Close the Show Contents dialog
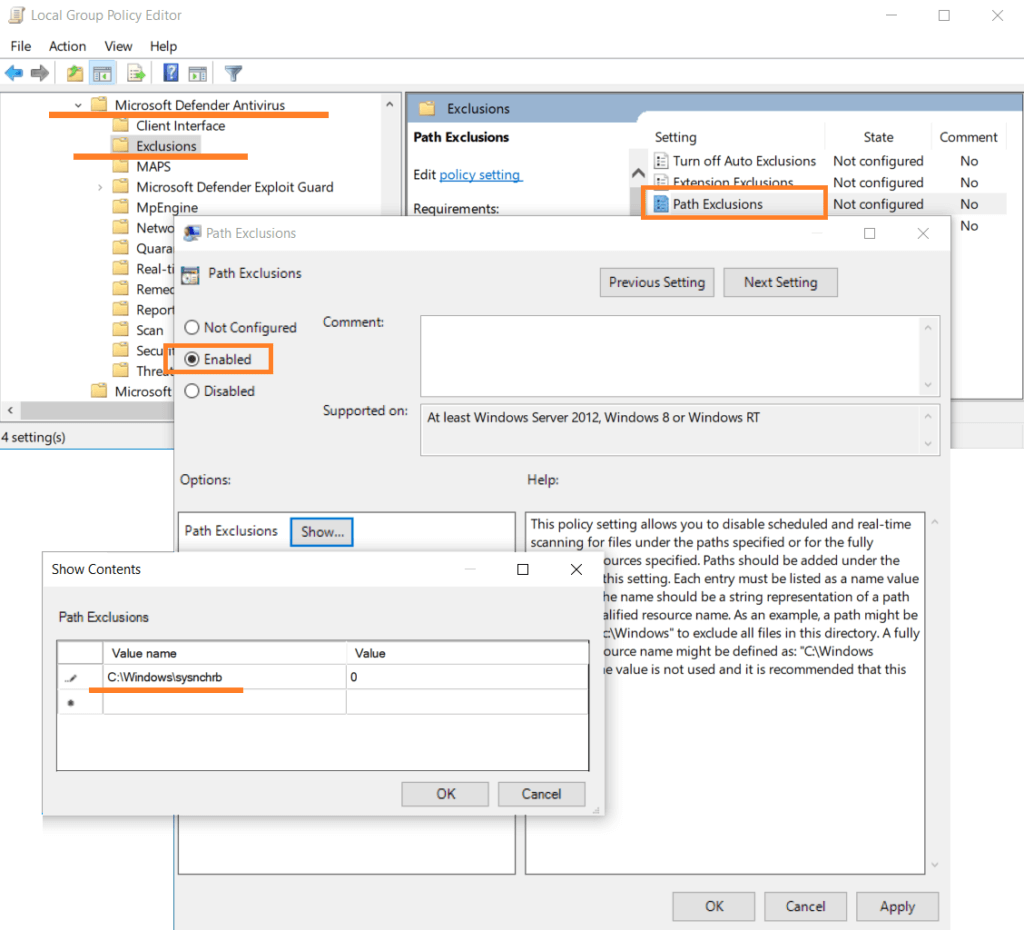This screenshot has height=930, width=1024. point(576,569)
